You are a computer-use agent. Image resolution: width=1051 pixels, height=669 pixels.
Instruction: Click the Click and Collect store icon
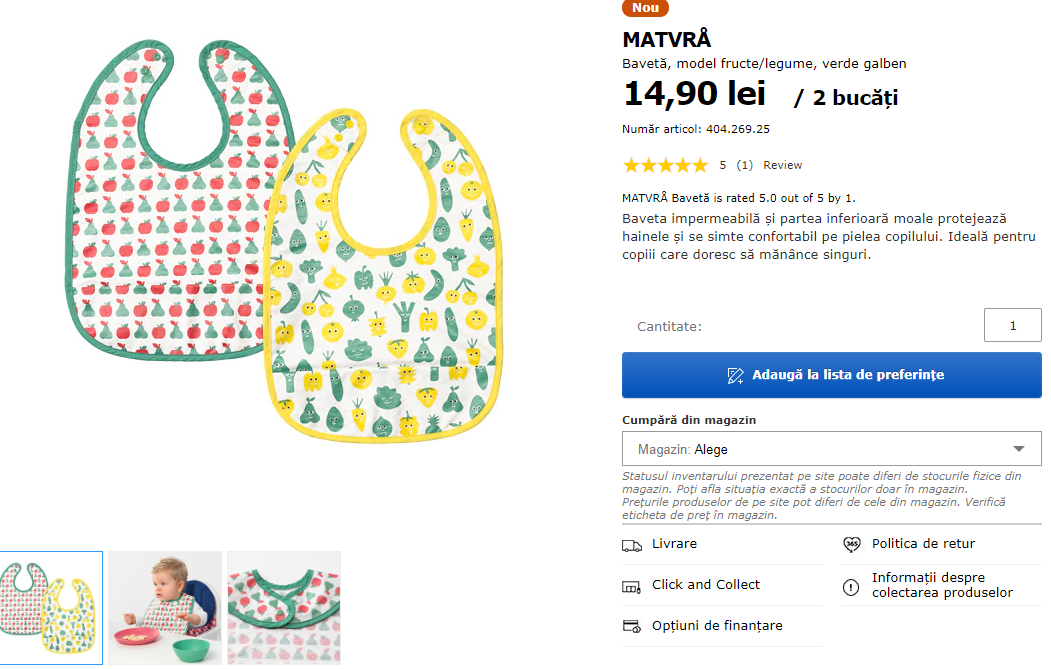pyautogui.click(x=631, y=586)
